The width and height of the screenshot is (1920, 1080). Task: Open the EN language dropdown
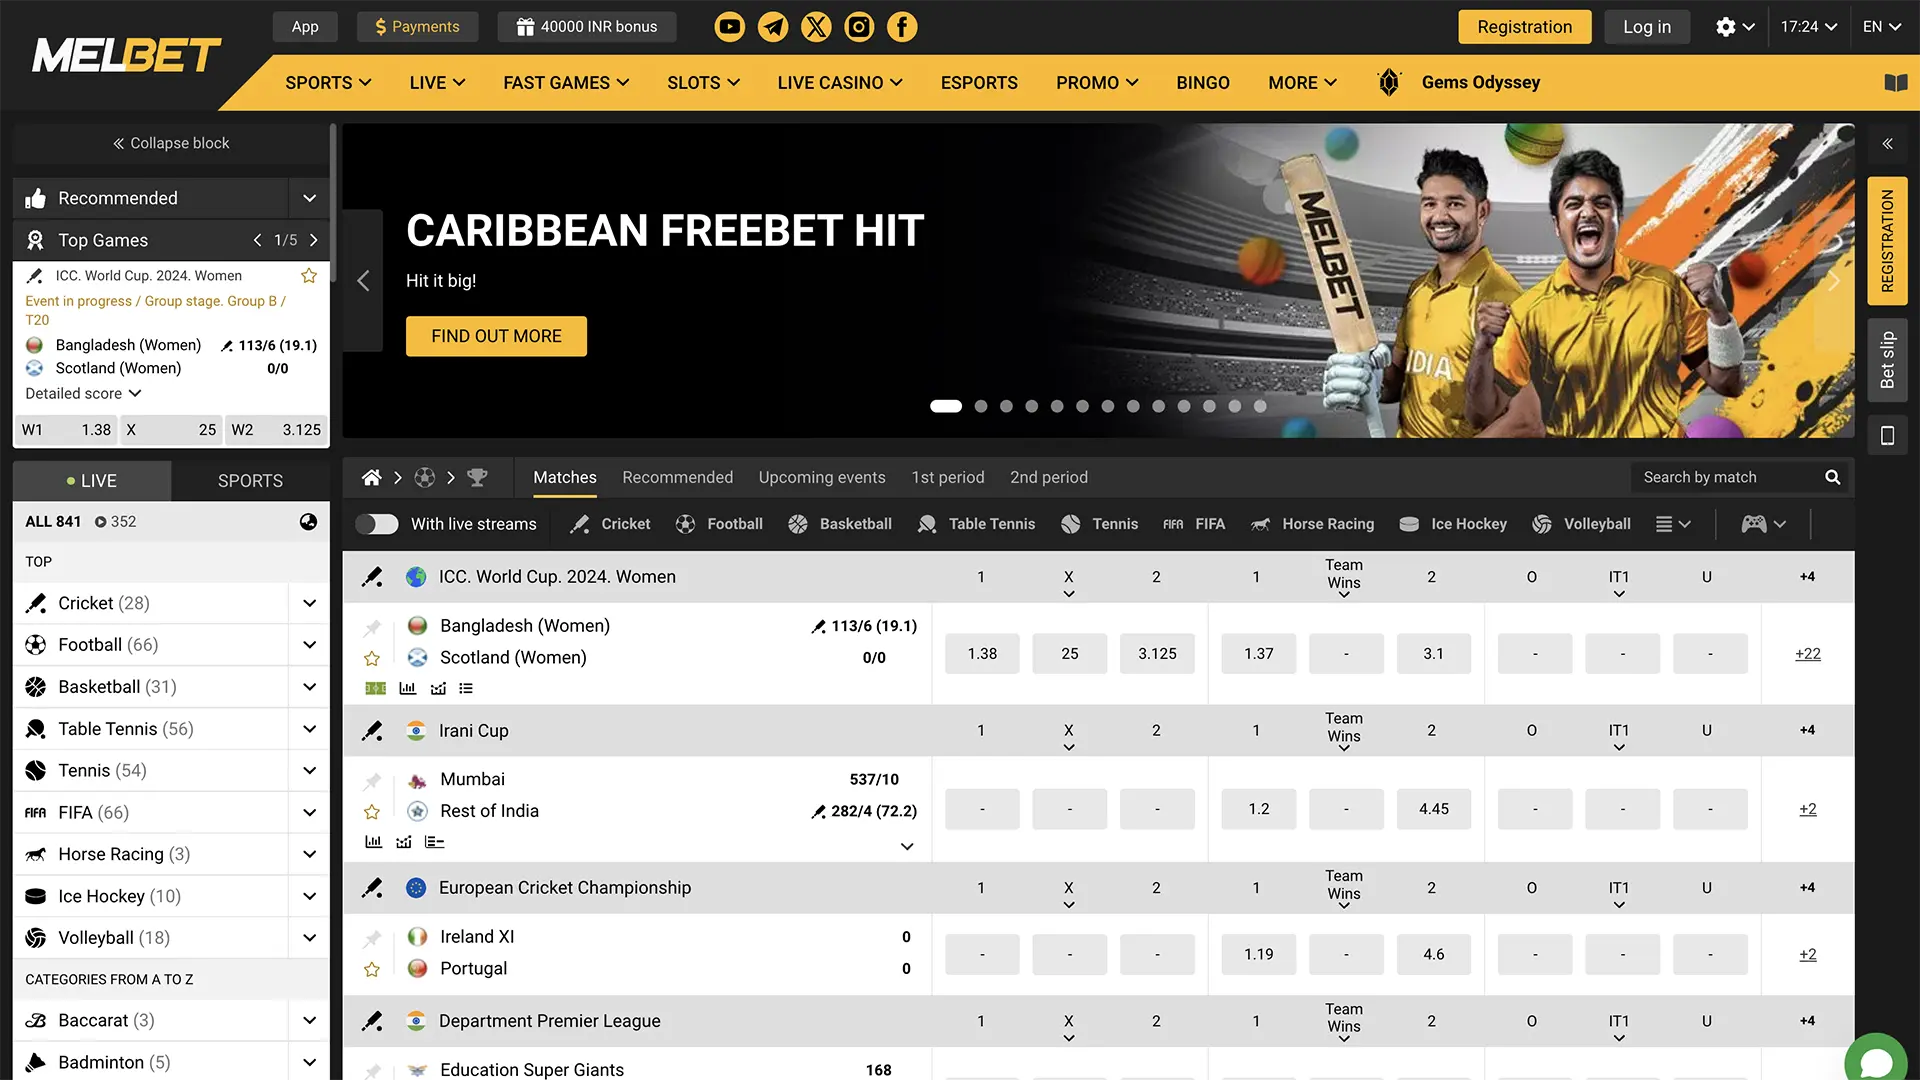1882,27
